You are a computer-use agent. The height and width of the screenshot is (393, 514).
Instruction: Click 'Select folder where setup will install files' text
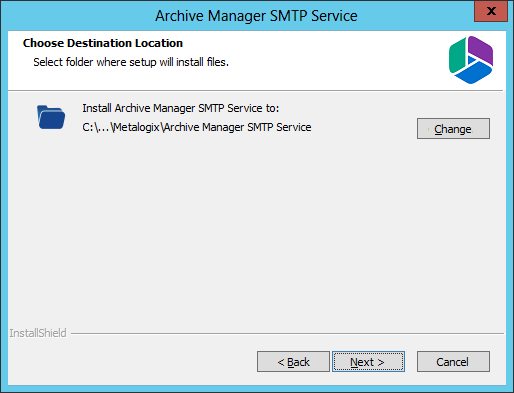tap(131, 62)
